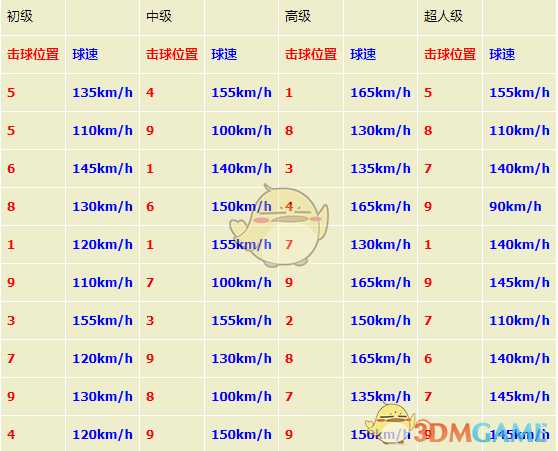Image resolution: width=558 pixels, height=451 pixels.
Task: Select position 4 in the 中级 column
Action: pos(150,93)
